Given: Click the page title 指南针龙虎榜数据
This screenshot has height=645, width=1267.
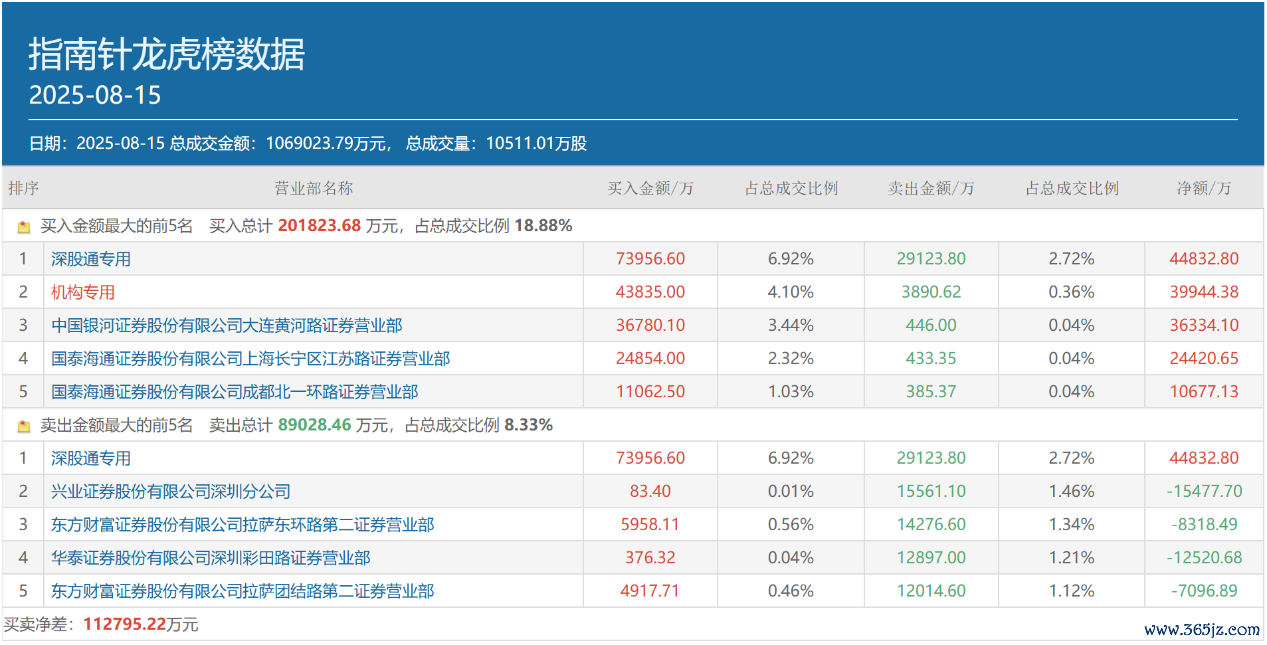Looking at the screenshot, I should (167, 54).
